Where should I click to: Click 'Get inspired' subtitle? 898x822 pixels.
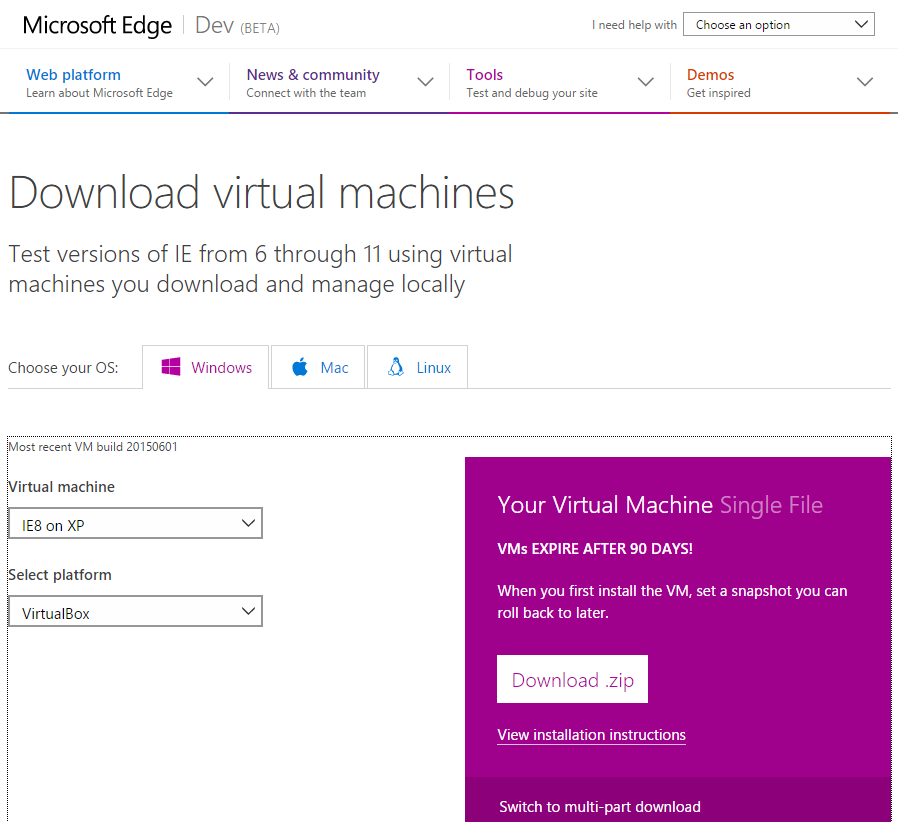pos(718,93)
